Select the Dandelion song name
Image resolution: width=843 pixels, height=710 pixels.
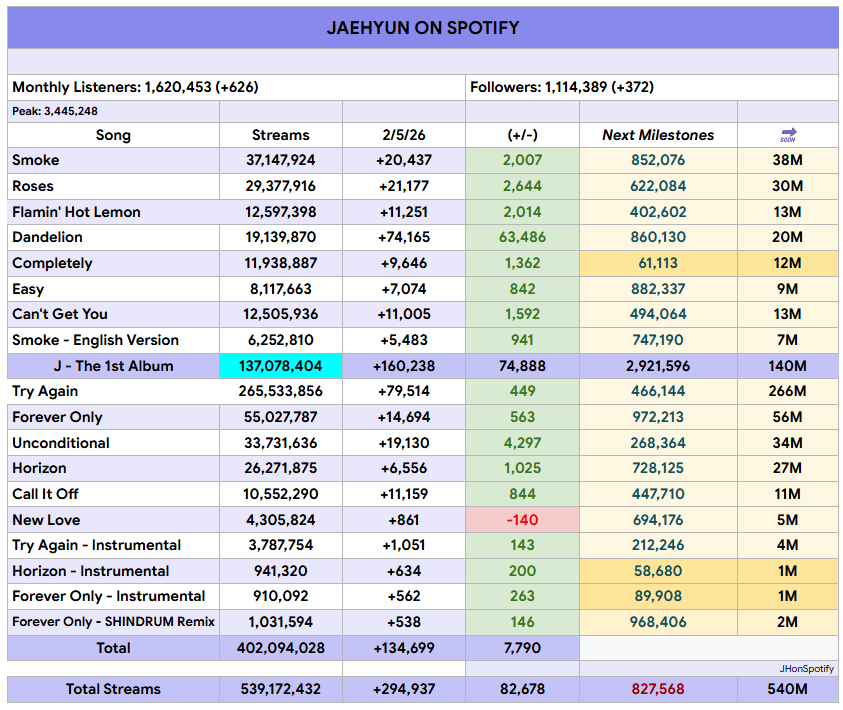coord(47,237)
